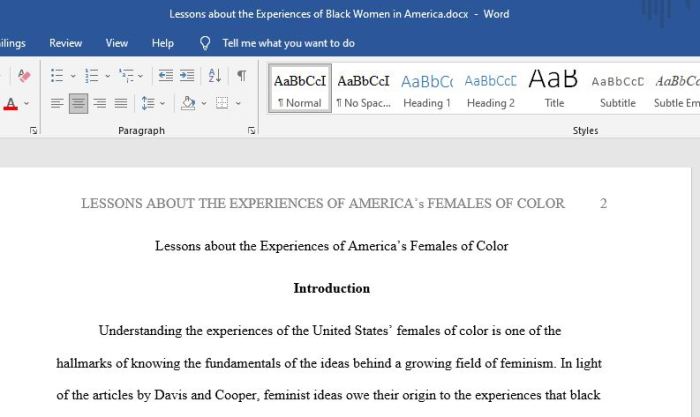Apply bullet list formatting
Screen dimensions: 700x417
click(x=57, y=76)
